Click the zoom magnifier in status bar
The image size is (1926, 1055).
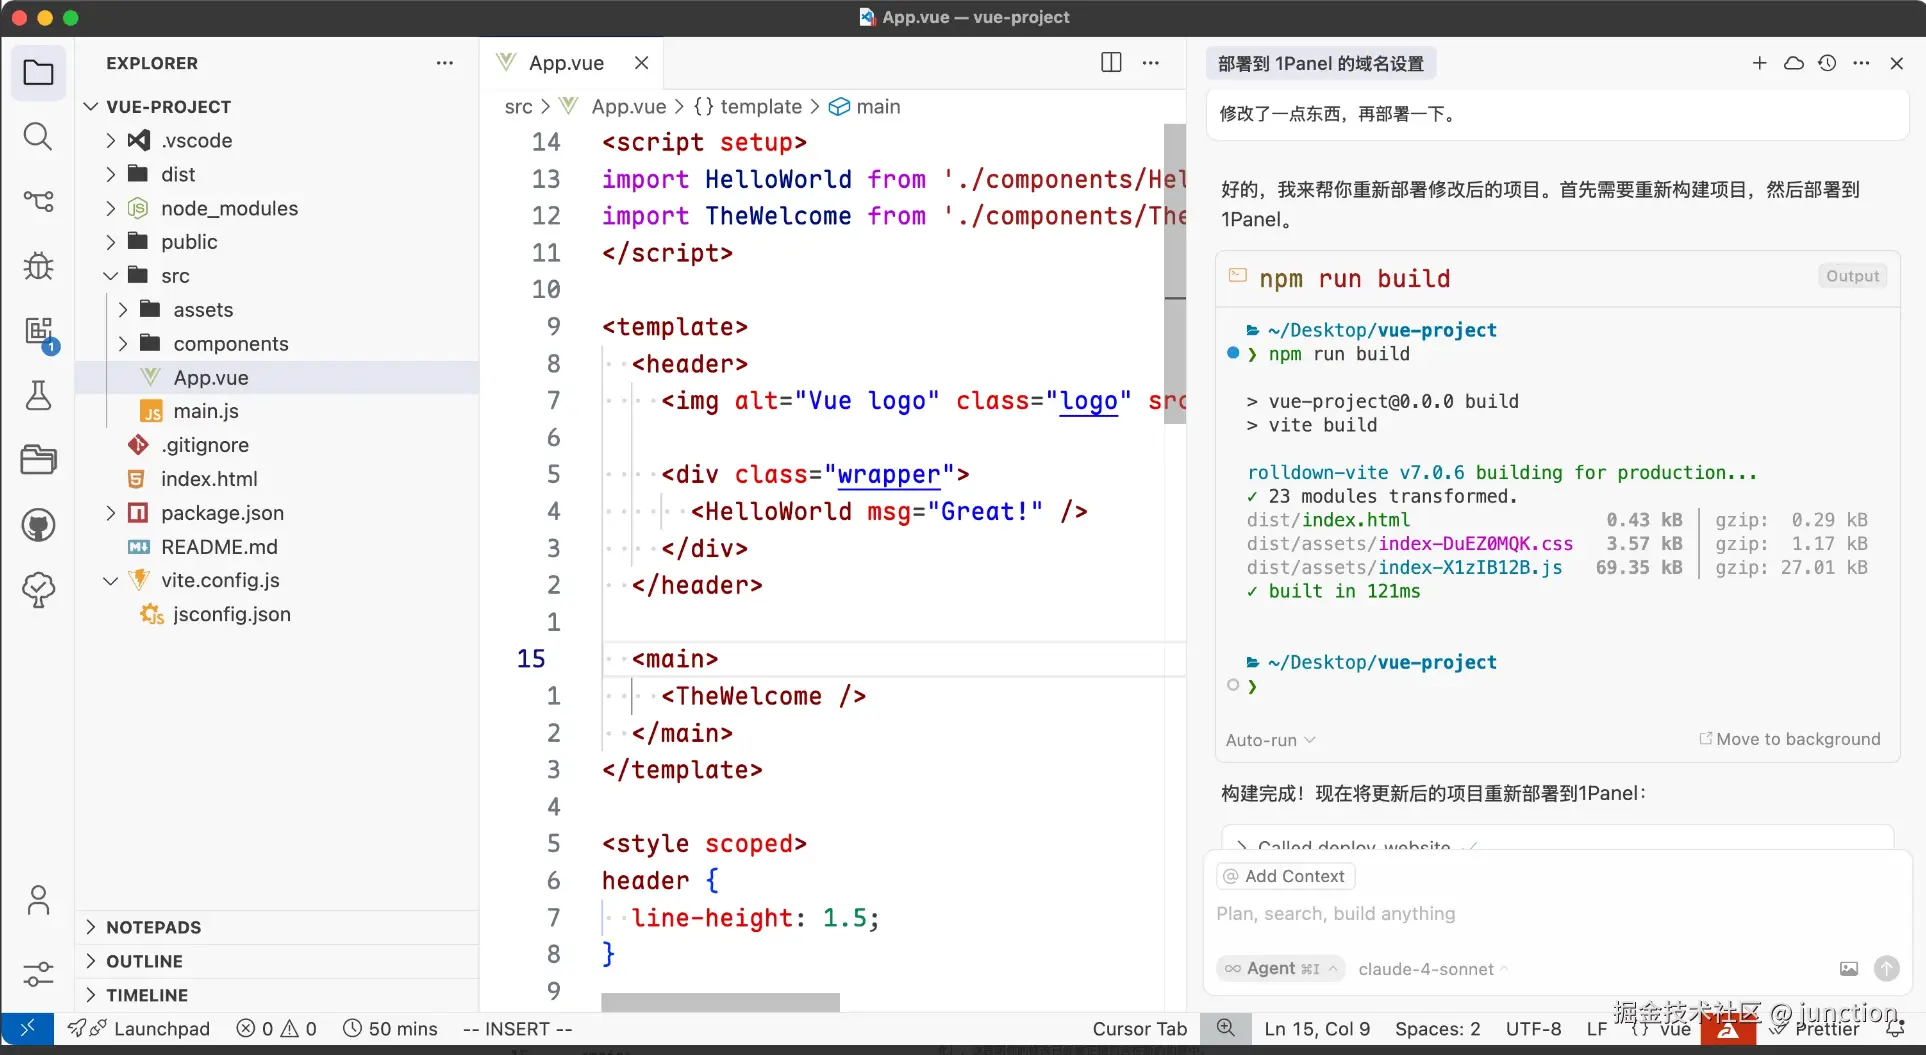pyautogui.click(x=1226, y=1028)
